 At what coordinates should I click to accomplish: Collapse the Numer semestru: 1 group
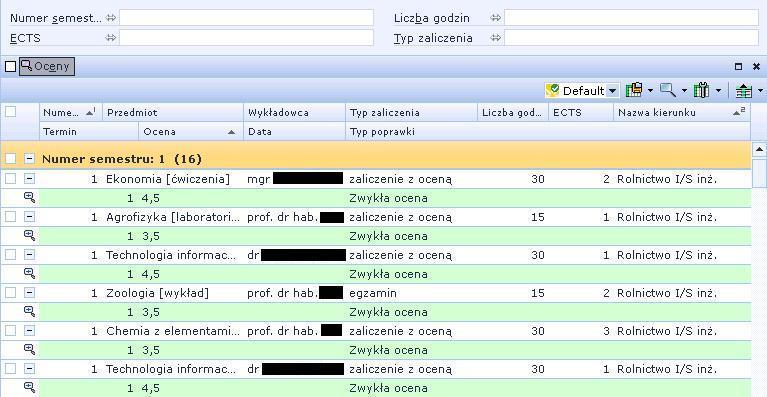30,158
